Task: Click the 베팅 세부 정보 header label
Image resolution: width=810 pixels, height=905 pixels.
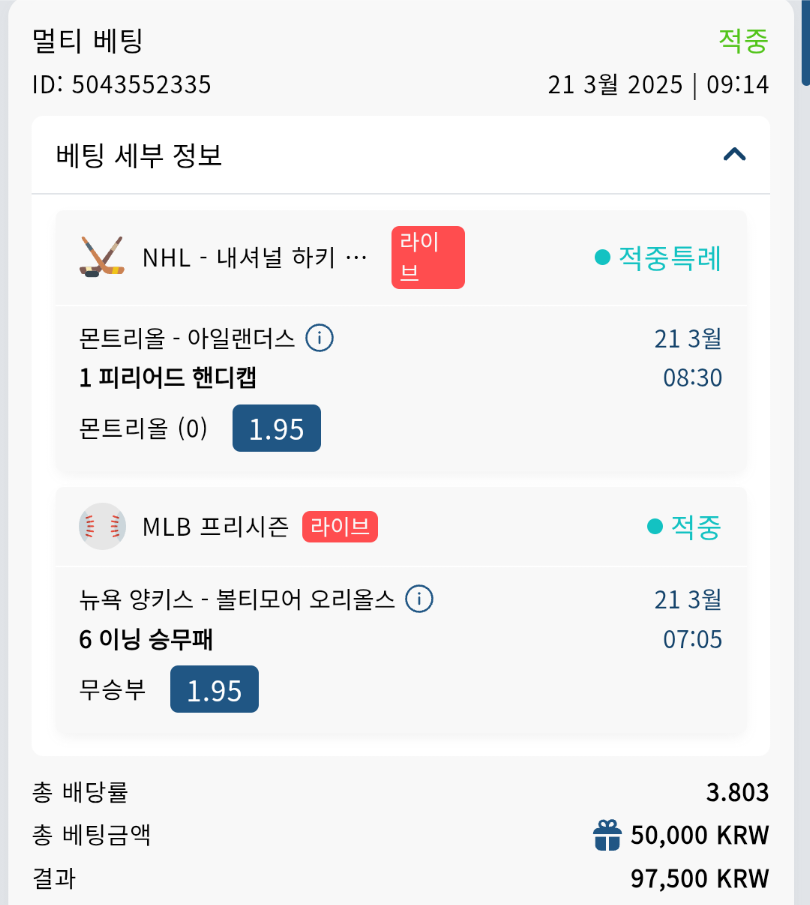Action: pyautogui.click(x=139, y=155)
